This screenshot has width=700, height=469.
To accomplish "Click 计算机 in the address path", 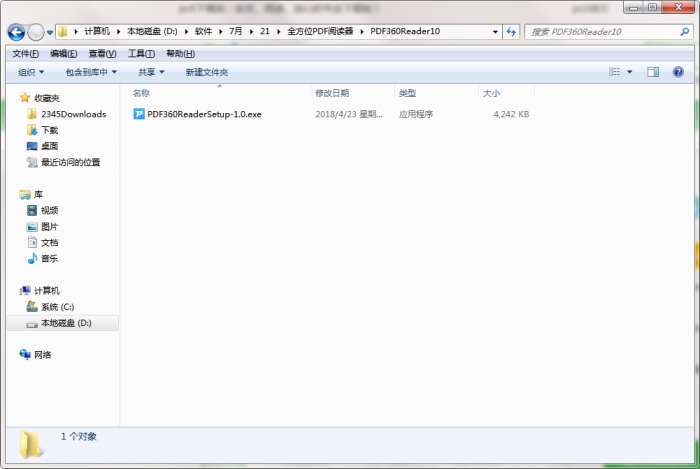I will (x=97, y=31).
